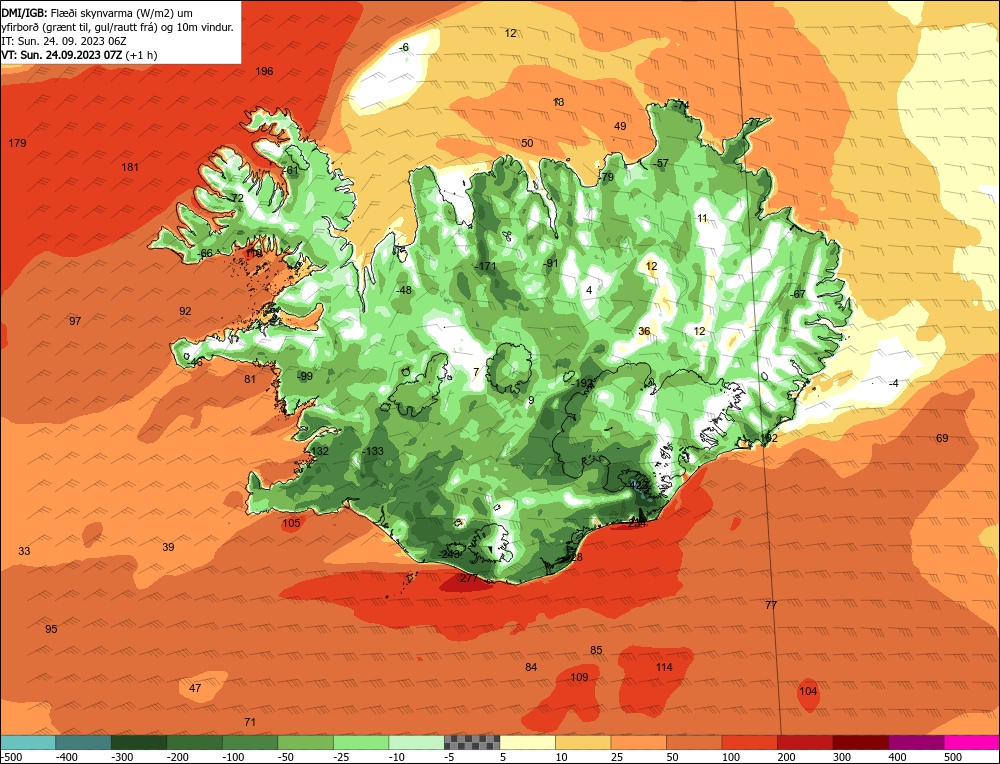Image resolution: width=1000 pixels, height=764 pixels.
Task: Click the flux value -171 in north Iceland
Action: coord(485,266)
